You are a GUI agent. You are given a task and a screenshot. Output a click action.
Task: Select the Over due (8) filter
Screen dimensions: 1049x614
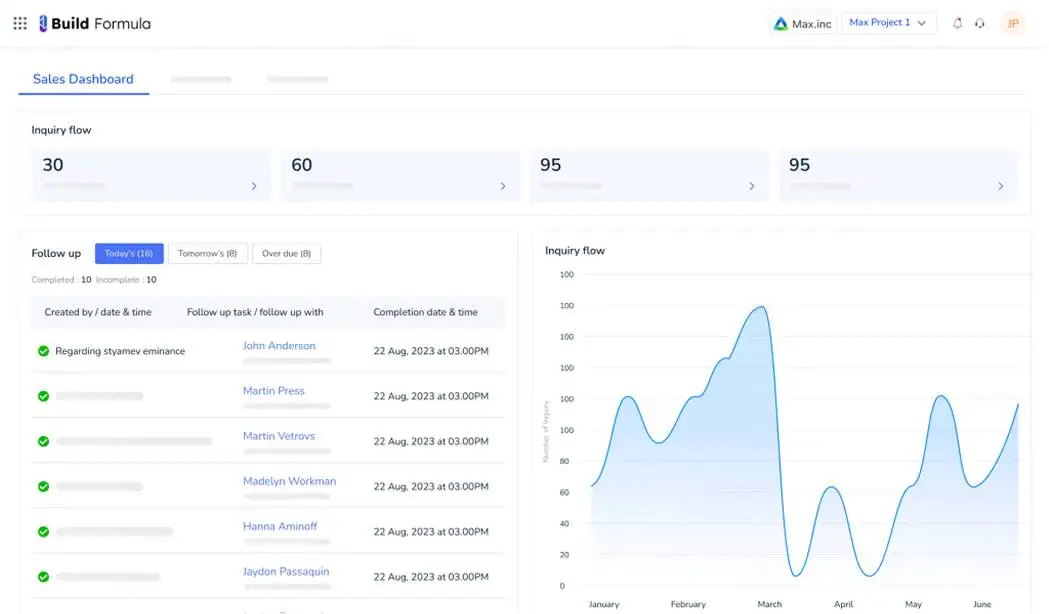click(286, 254)
